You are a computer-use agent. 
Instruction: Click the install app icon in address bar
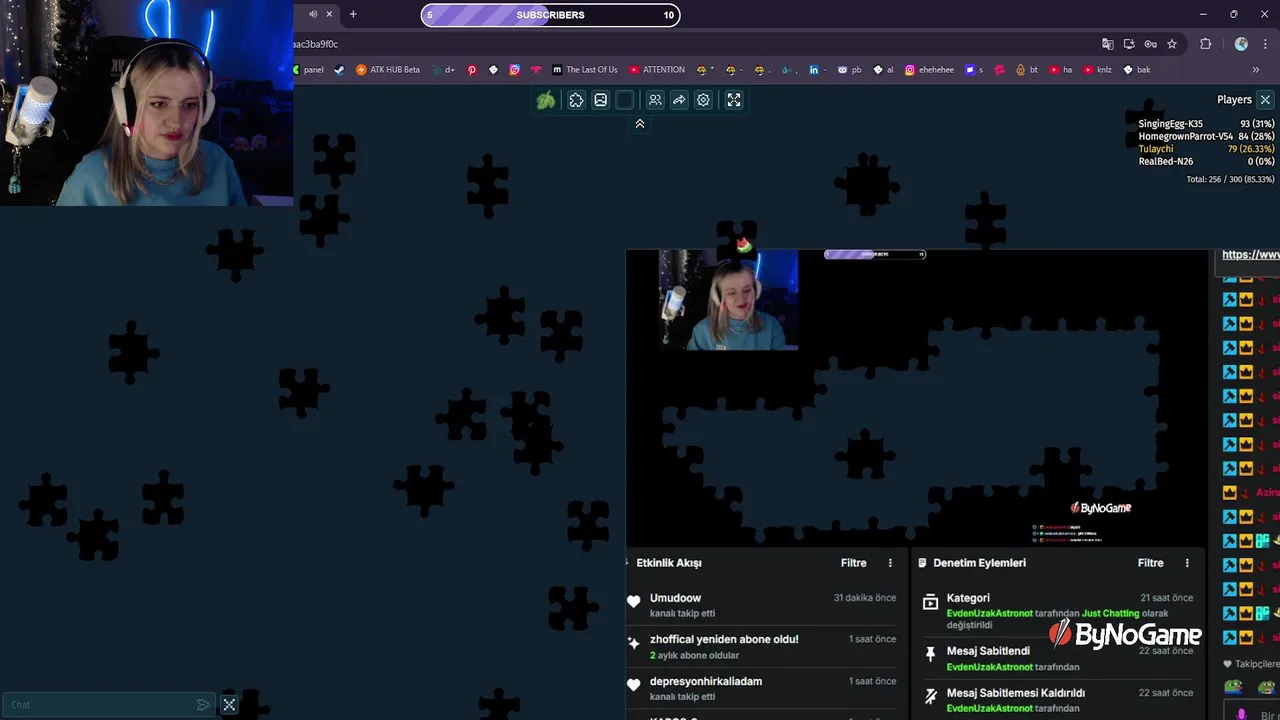[x=1129, y=44]
